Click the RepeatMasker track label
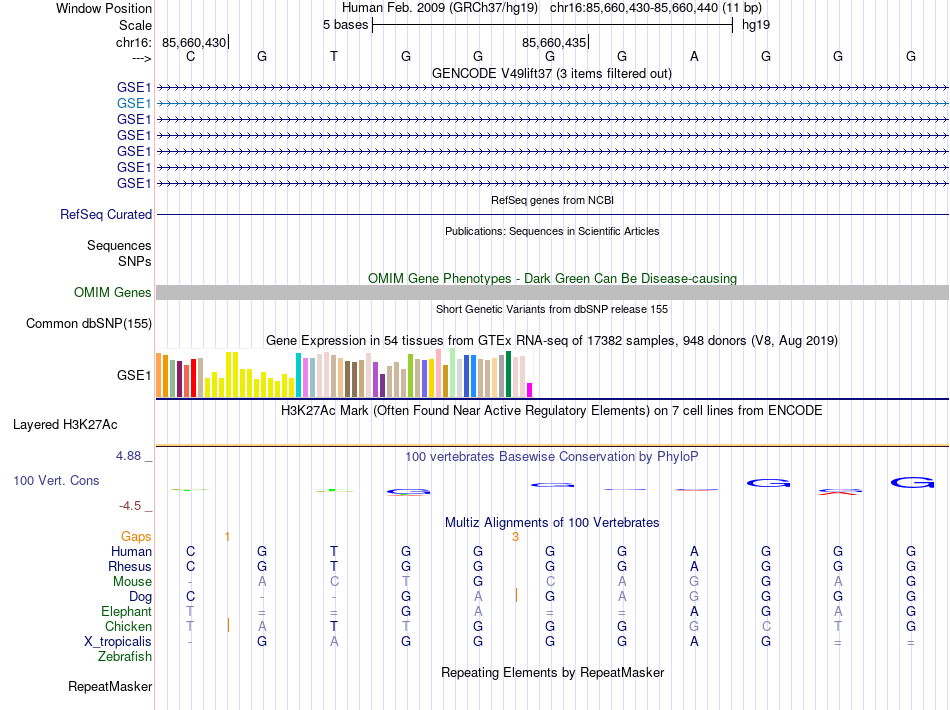950x710 pixels. [110, 687]
